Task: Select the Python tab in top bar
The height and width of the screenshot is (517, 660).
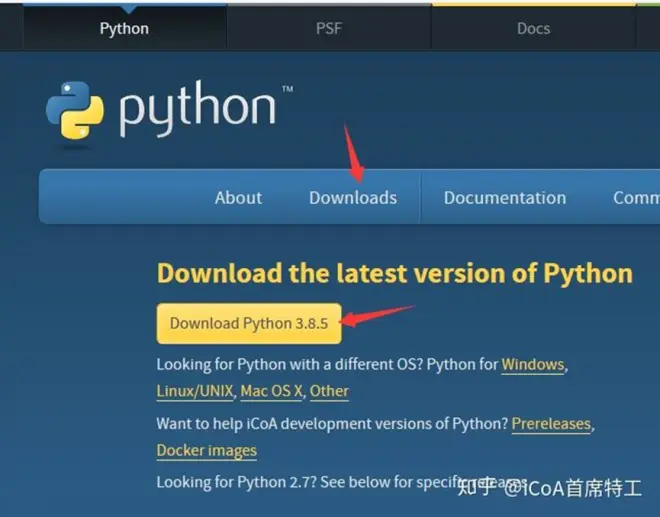Action: coord(125,29)
